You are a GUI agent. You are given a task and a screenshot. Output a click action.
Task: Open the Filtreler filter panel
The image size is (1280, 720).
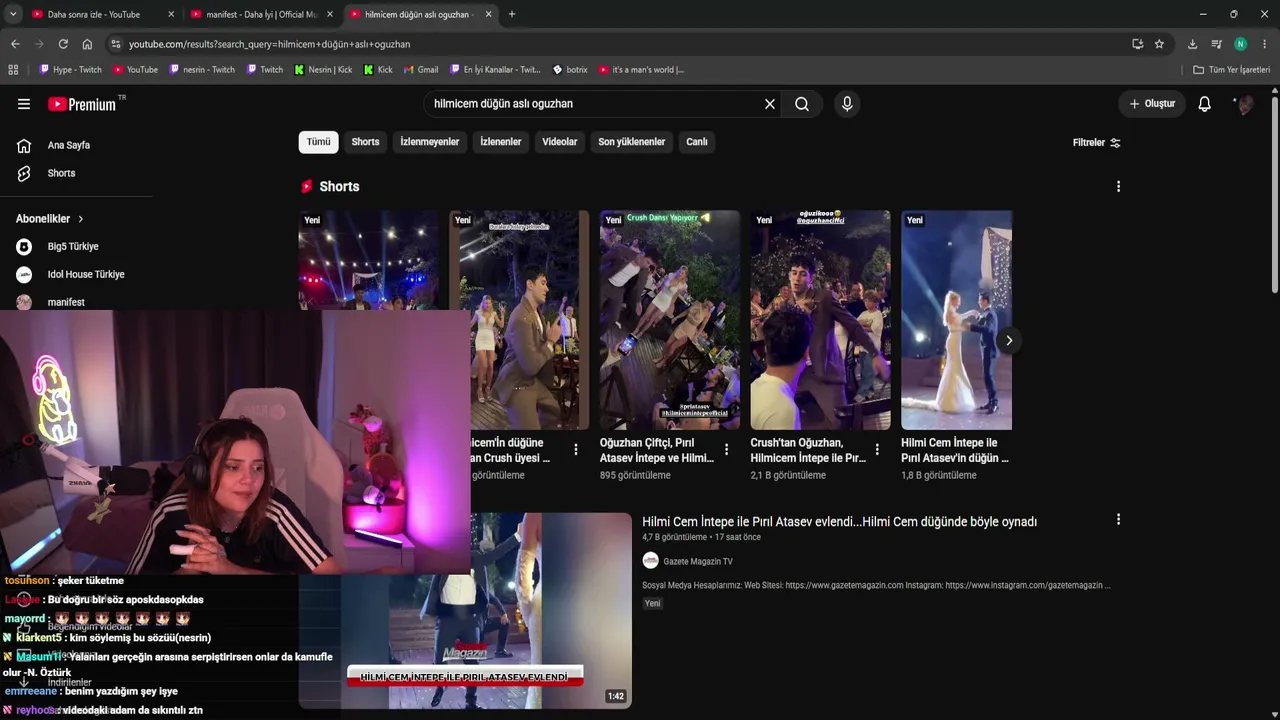(x=1096, y=143)
